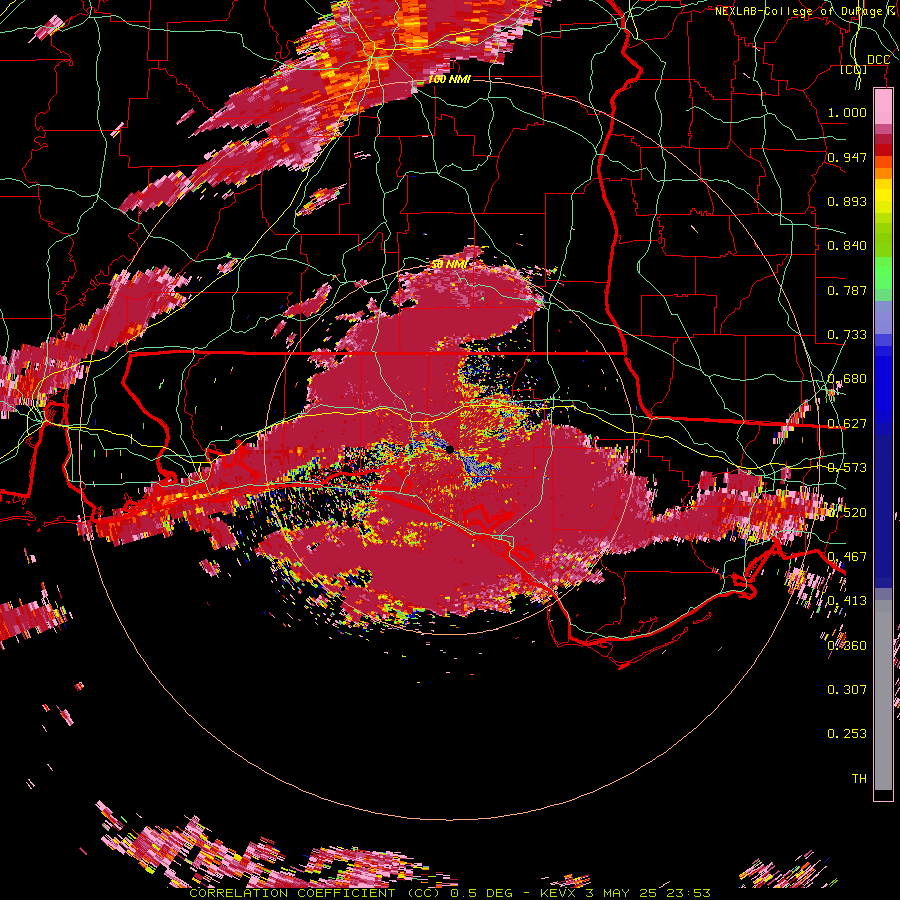Viewport: 900px width, 900px height.
Task: Click the [CC] label above the color bar
Action: [x=854, y=70]
